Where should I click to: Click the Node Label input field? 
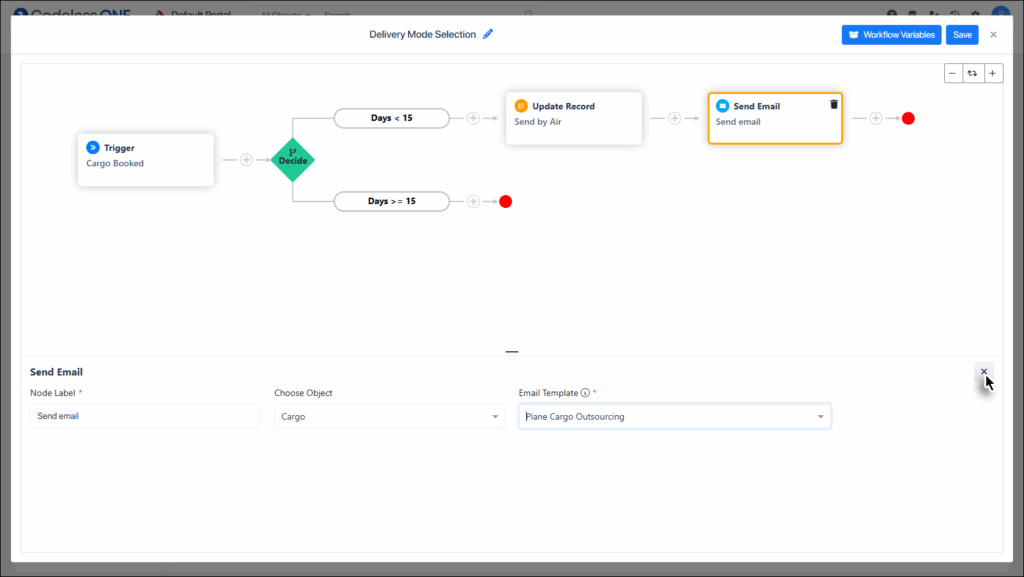pos(145,416)
